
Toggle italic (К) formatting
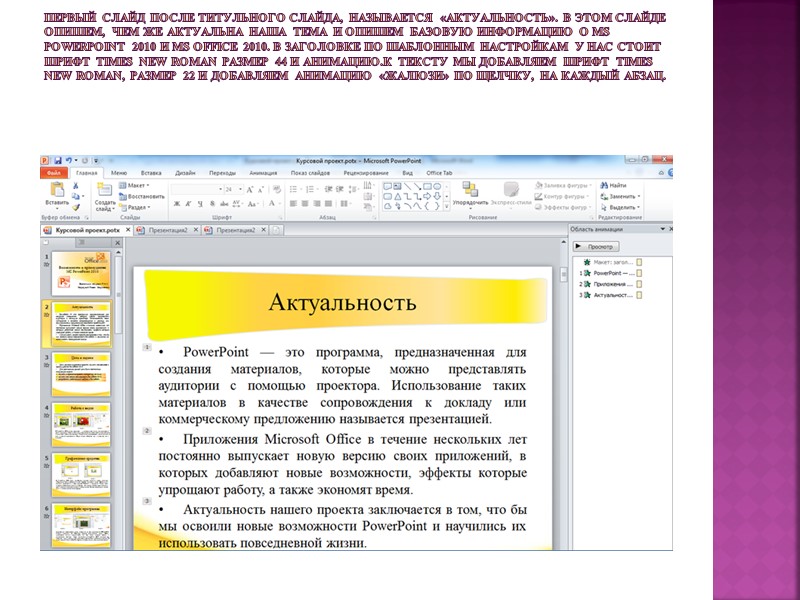coord(188,204)
